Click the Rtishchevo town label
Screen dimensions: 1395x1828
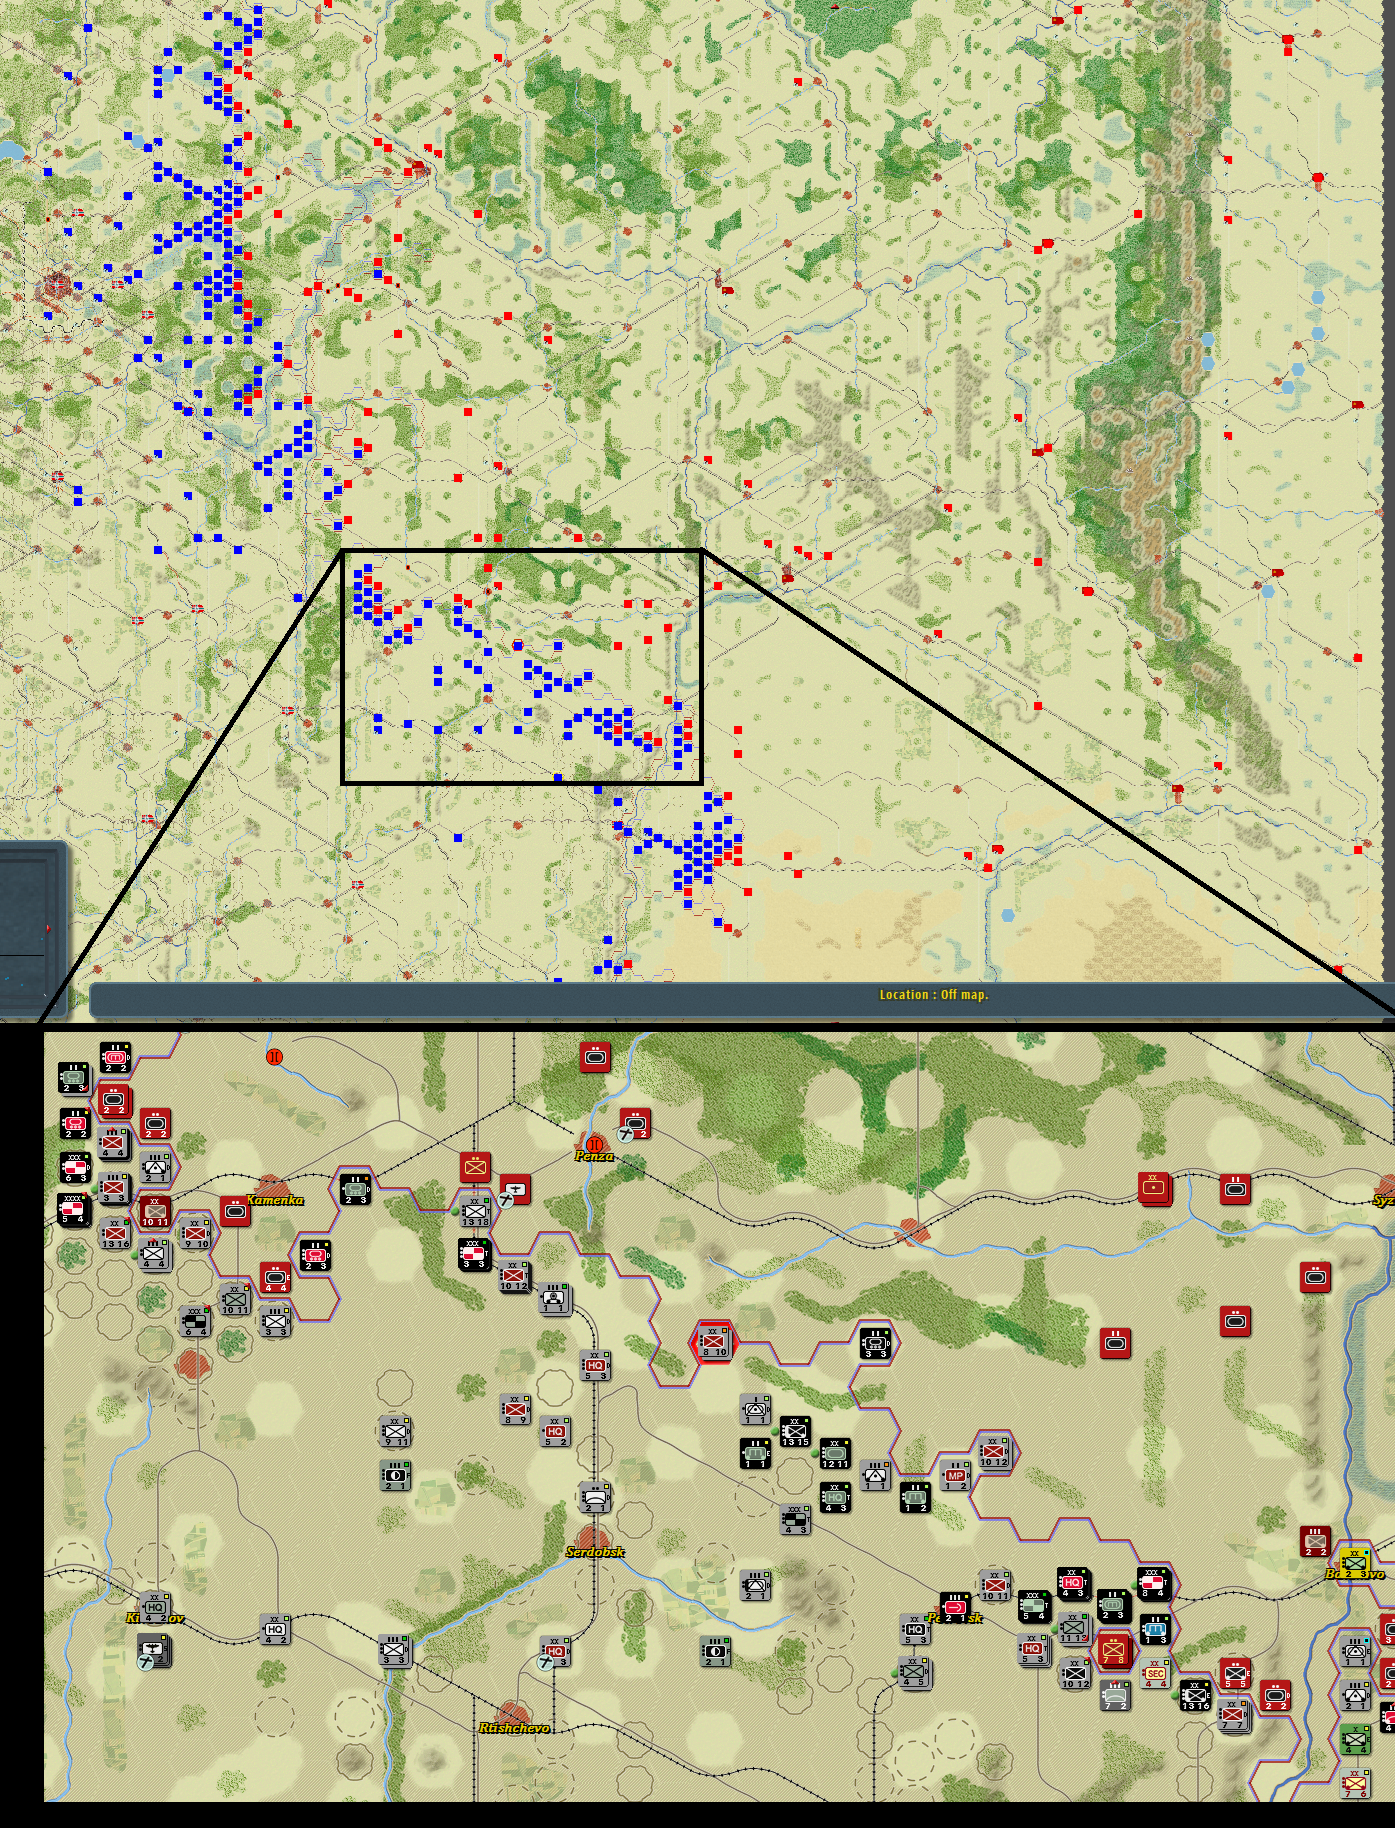click(514, 1727)
